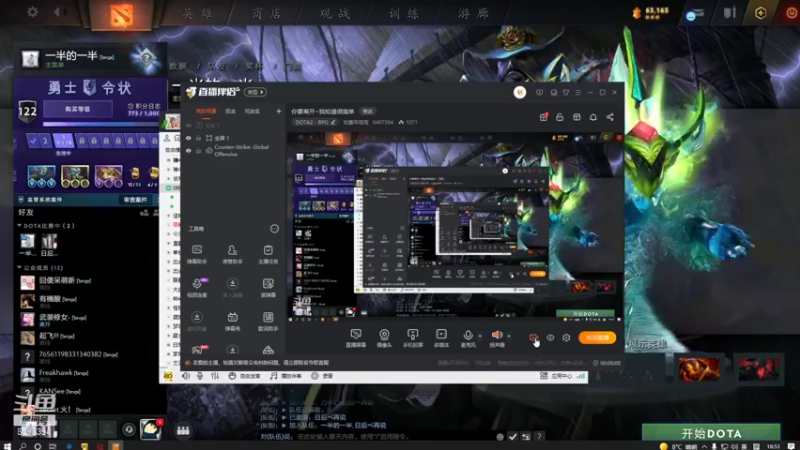Click the checkmark icon in Dota chat bar

point(513,437)
